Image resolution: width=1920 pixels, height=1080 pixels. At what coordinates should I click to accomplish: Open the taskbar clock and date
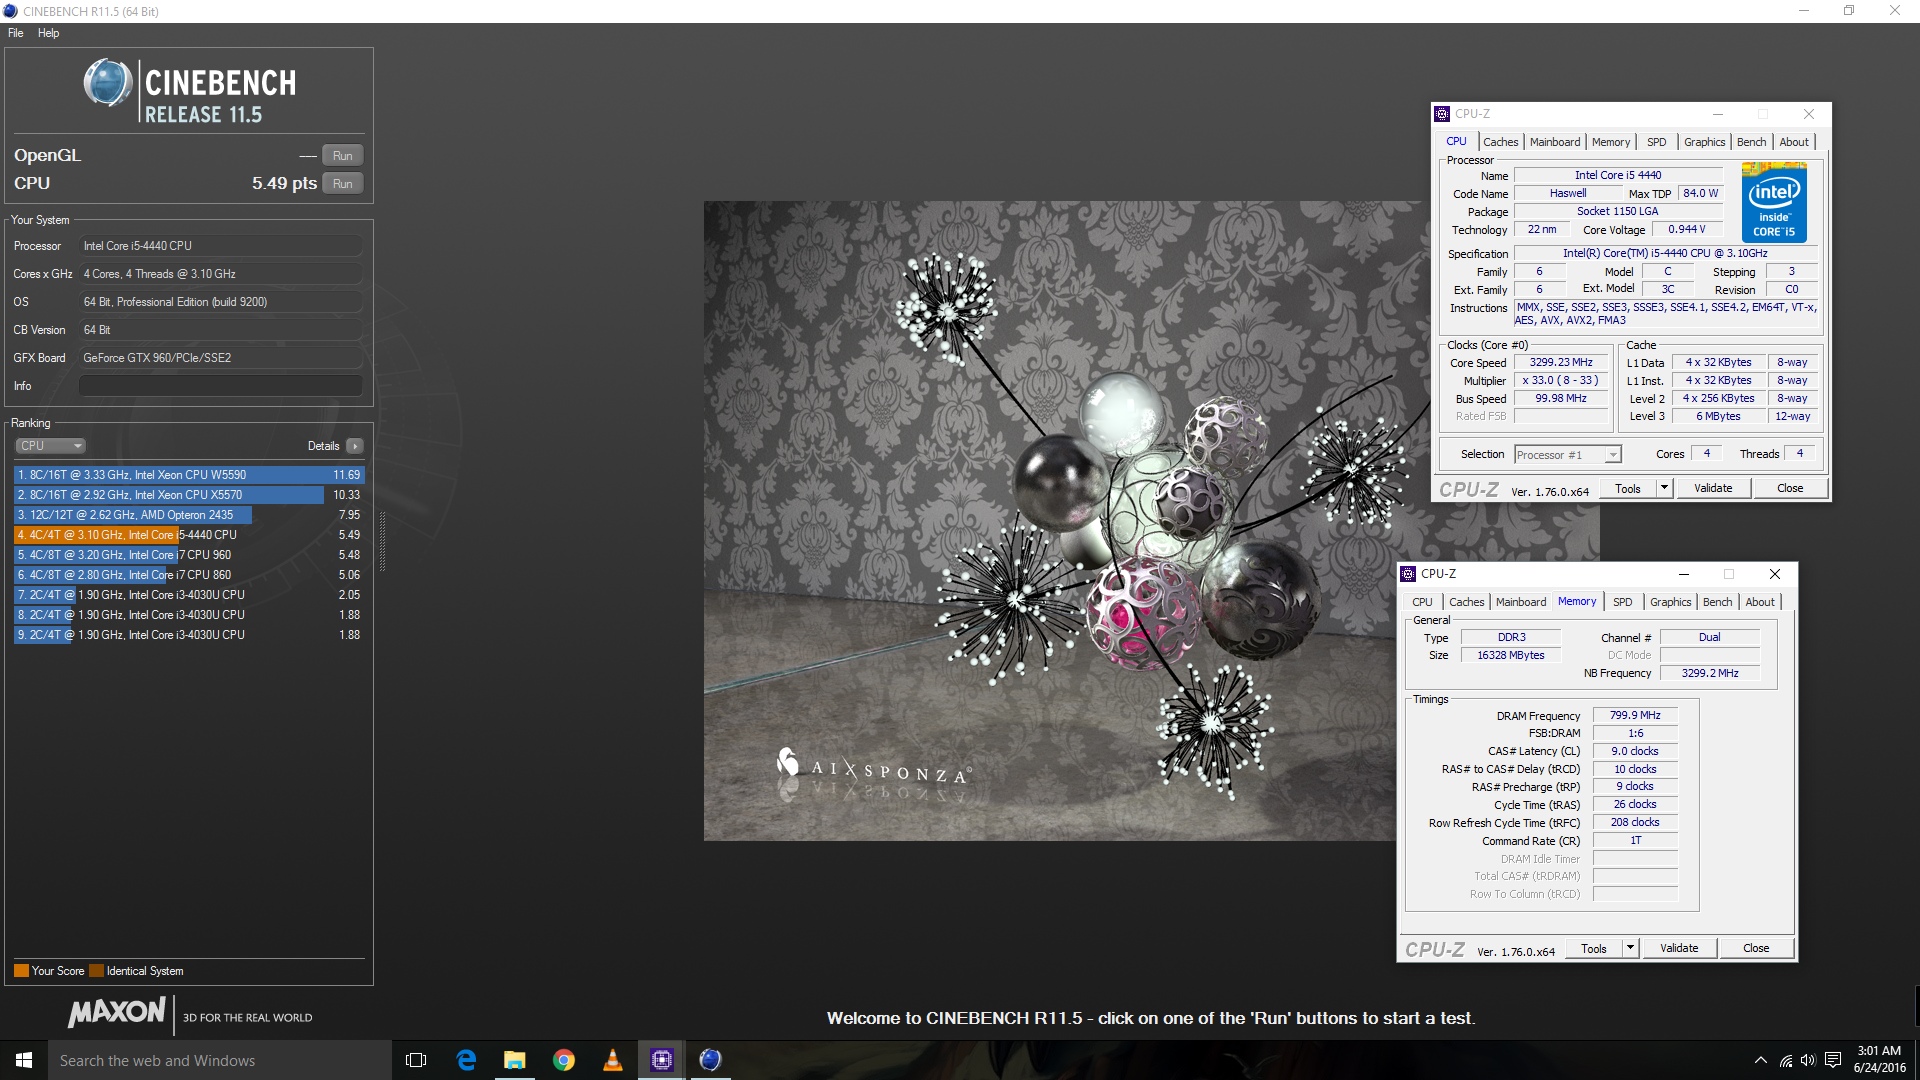point(1879,1060)
